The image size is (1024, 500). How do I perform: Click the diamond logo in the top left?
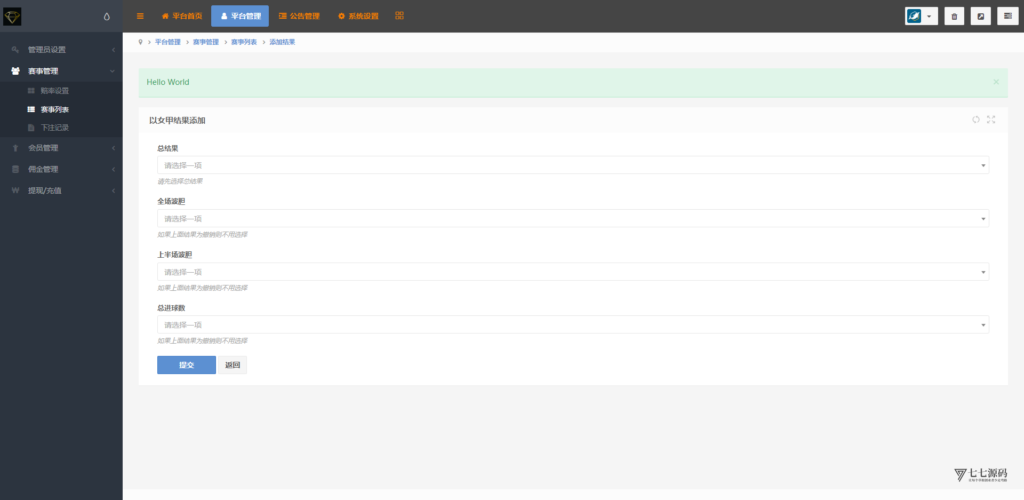coord(12,16)
